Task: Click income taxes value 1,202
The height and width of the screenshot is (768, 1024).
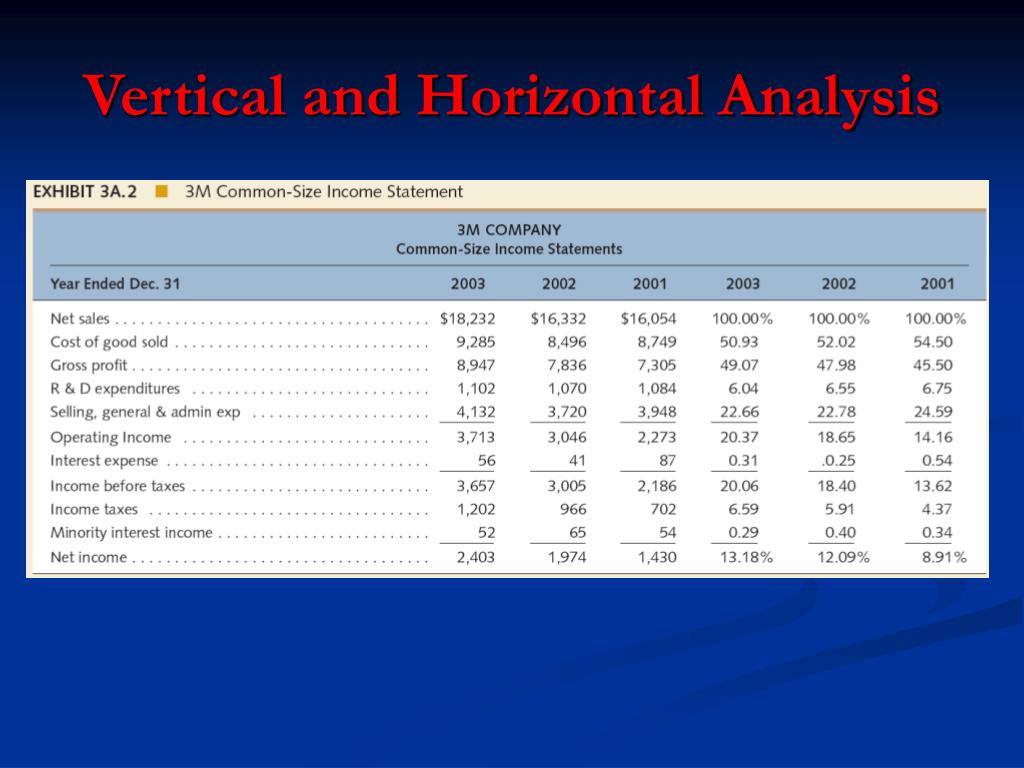Action: (476, 509)
